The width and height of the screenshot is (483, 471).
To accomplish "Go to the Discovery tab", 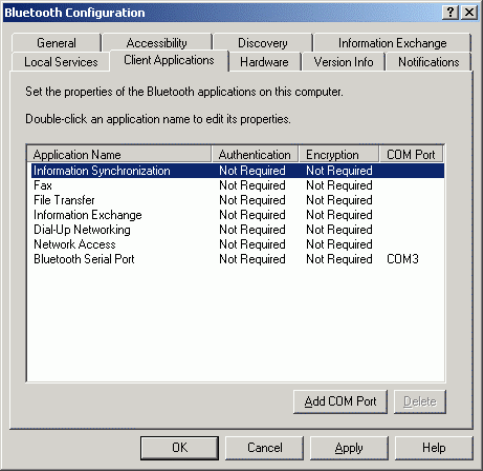I will pyautogui.click(x=263, y=43).
